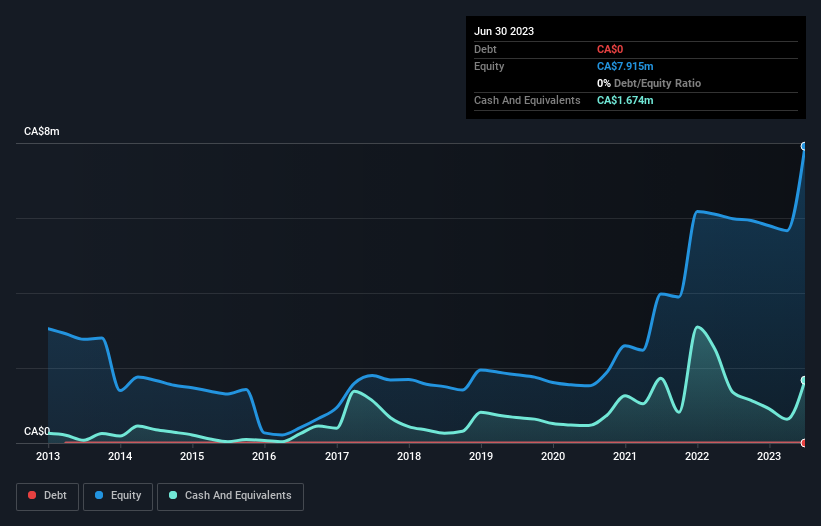
Task: Select the Cash endpoint marker at Jun 2023
Action: pyautogui.click(x=804, y=380)
